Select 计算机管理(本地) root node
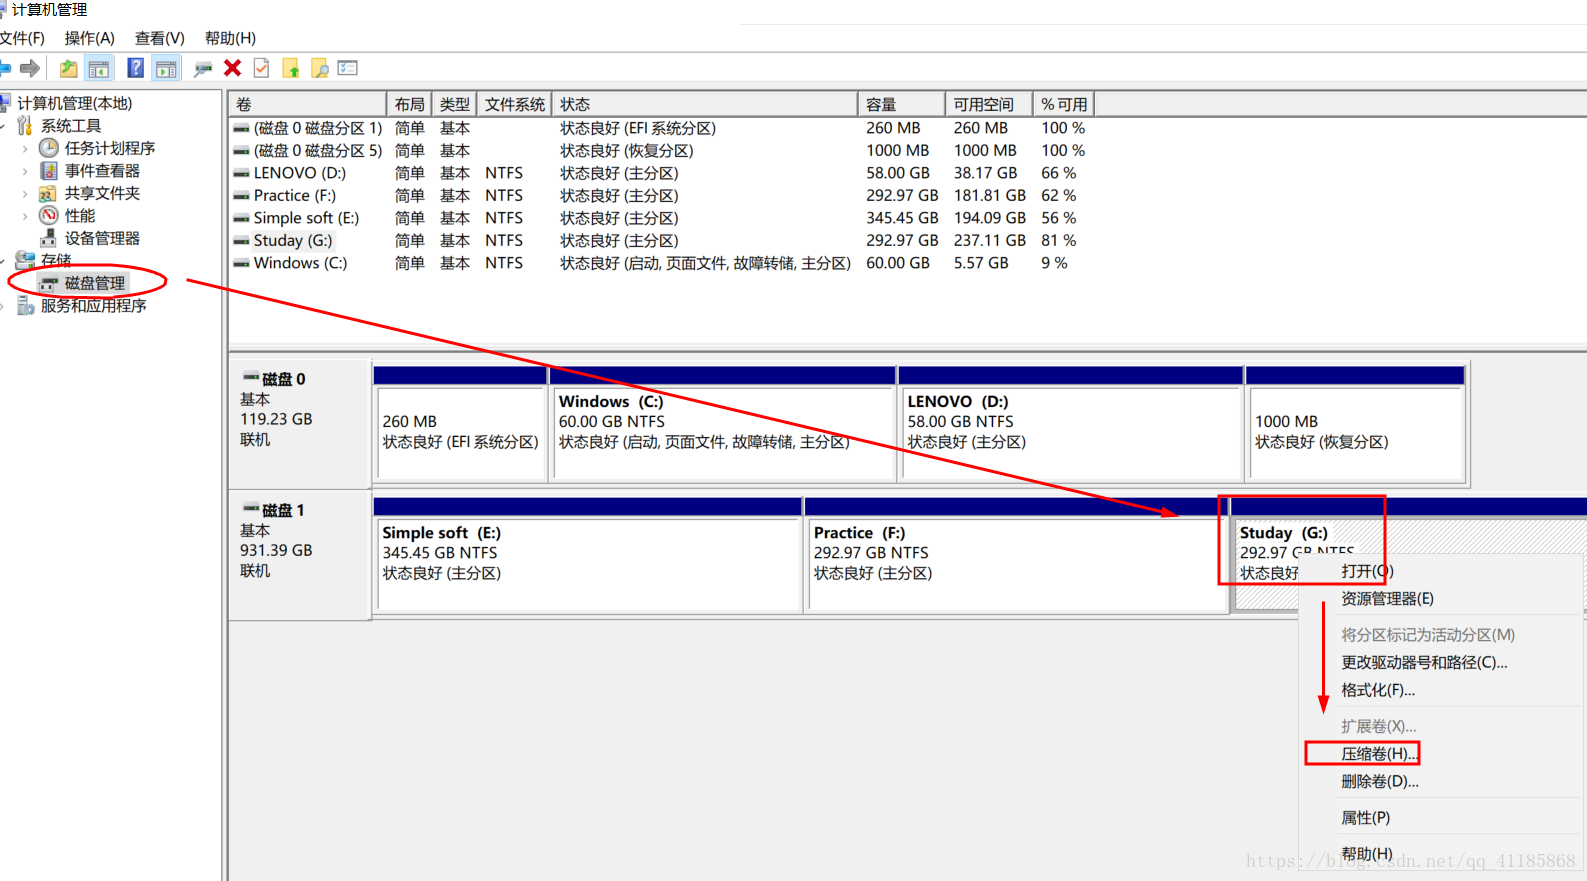Screen dimensions: 1587x881 (x=75, y=103)
